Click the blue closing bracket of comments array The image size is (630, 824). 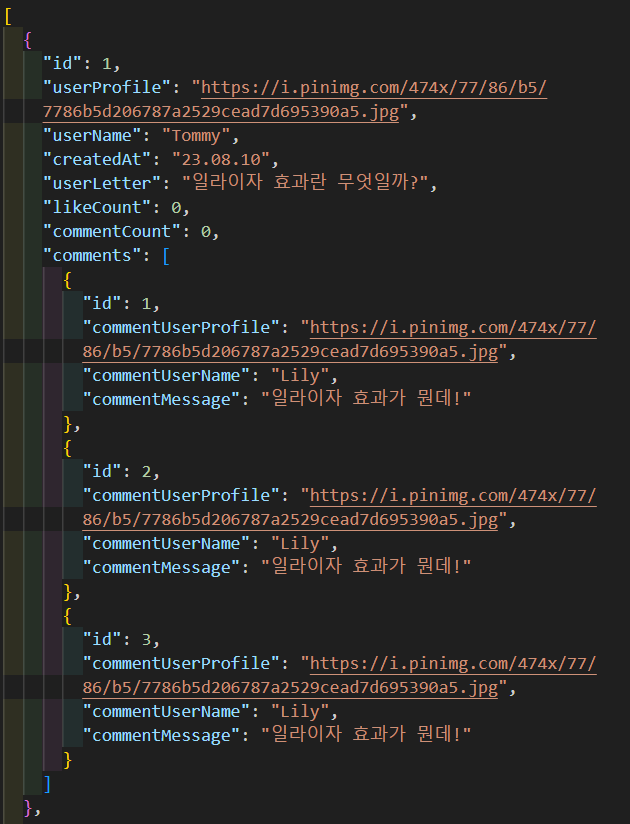tap(47, 784)
